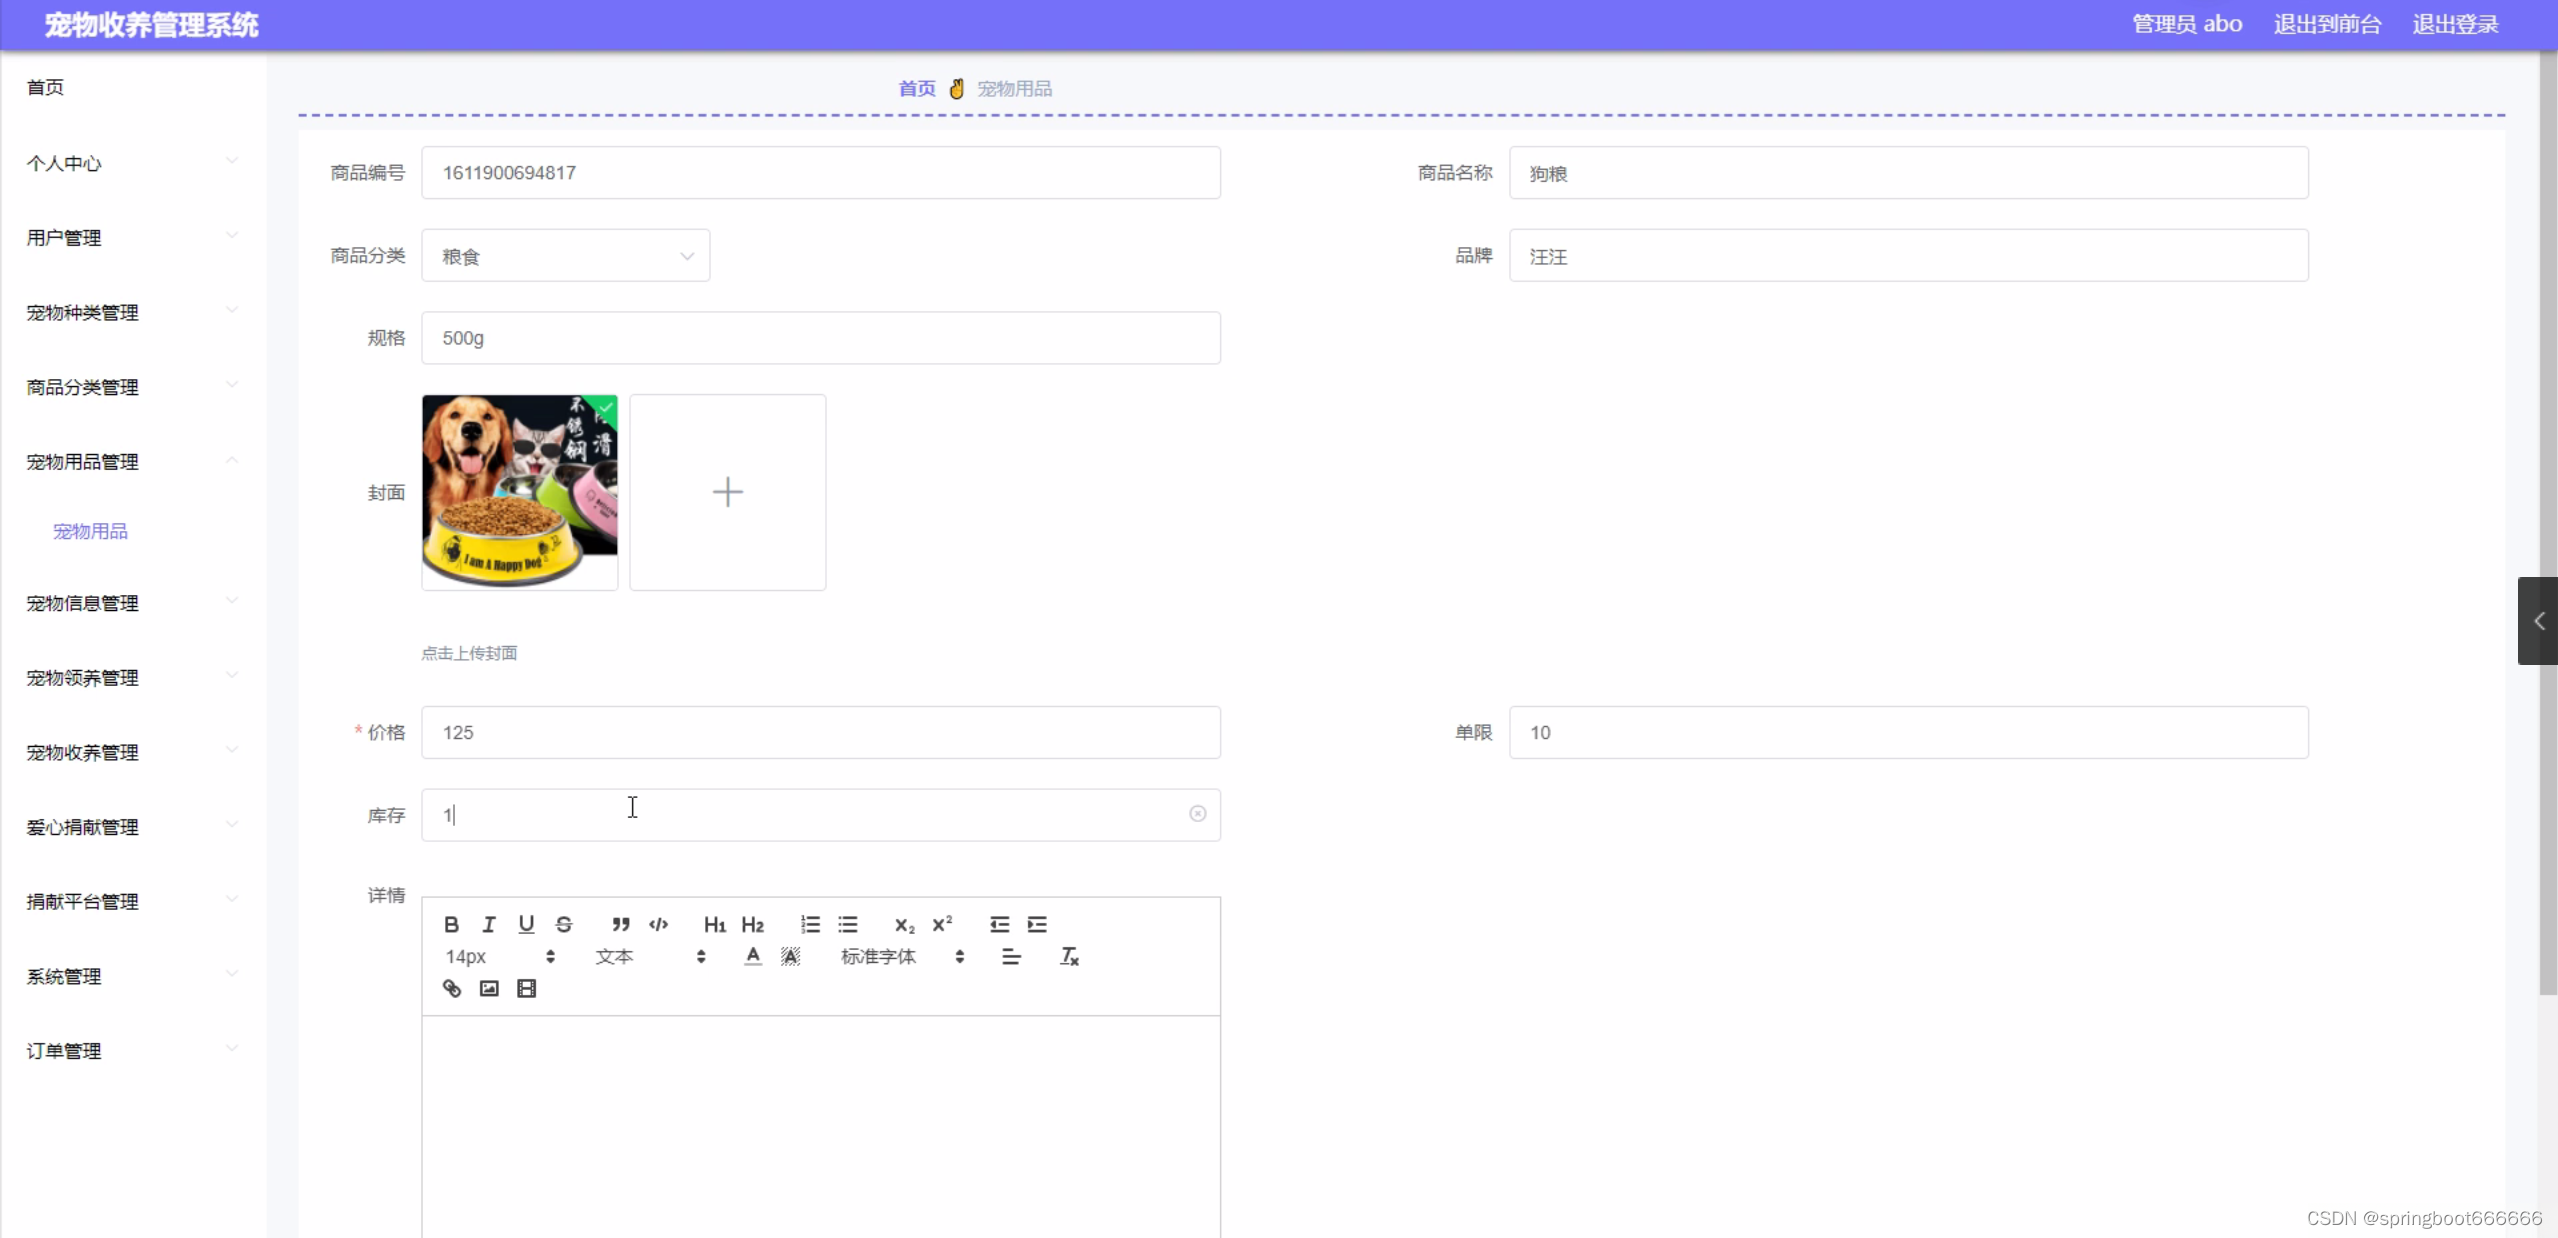Insert an image in the editor
The width and height of the screenshot is (2558, 1238).
click(489, 988)
